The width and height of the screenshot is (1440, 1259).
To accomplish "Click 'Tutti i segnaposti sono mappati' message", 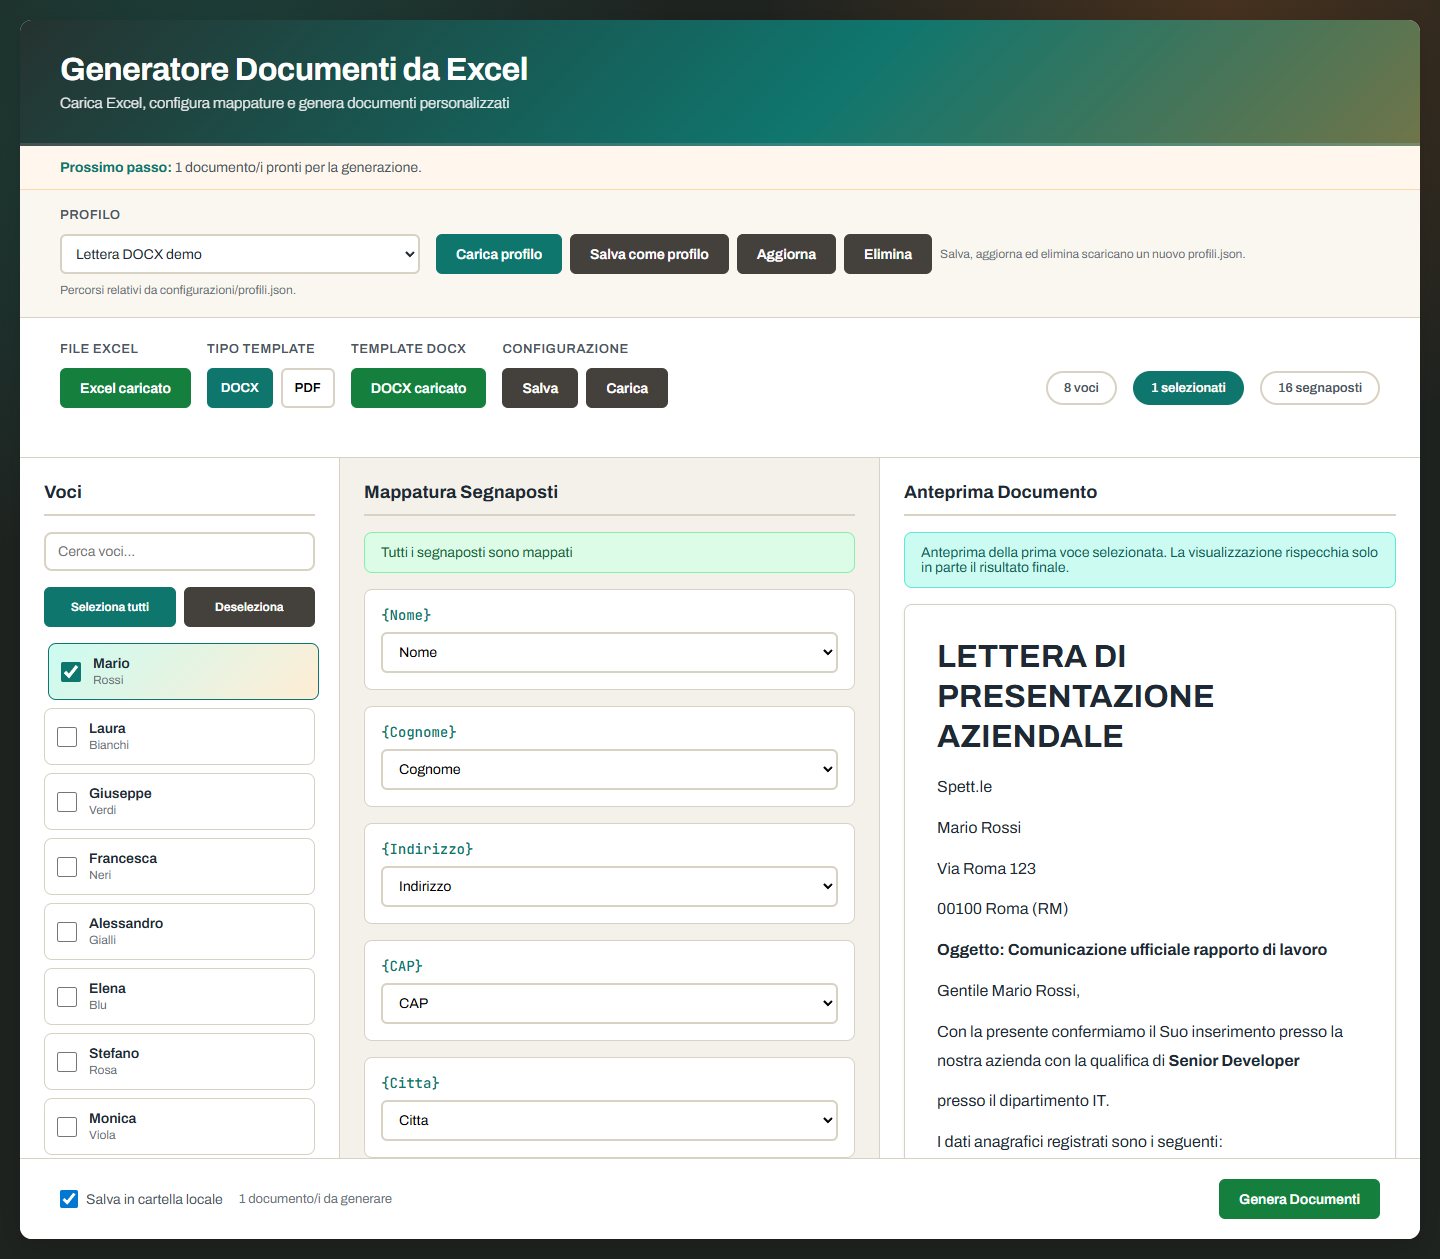I will click(x=609, y=552).
